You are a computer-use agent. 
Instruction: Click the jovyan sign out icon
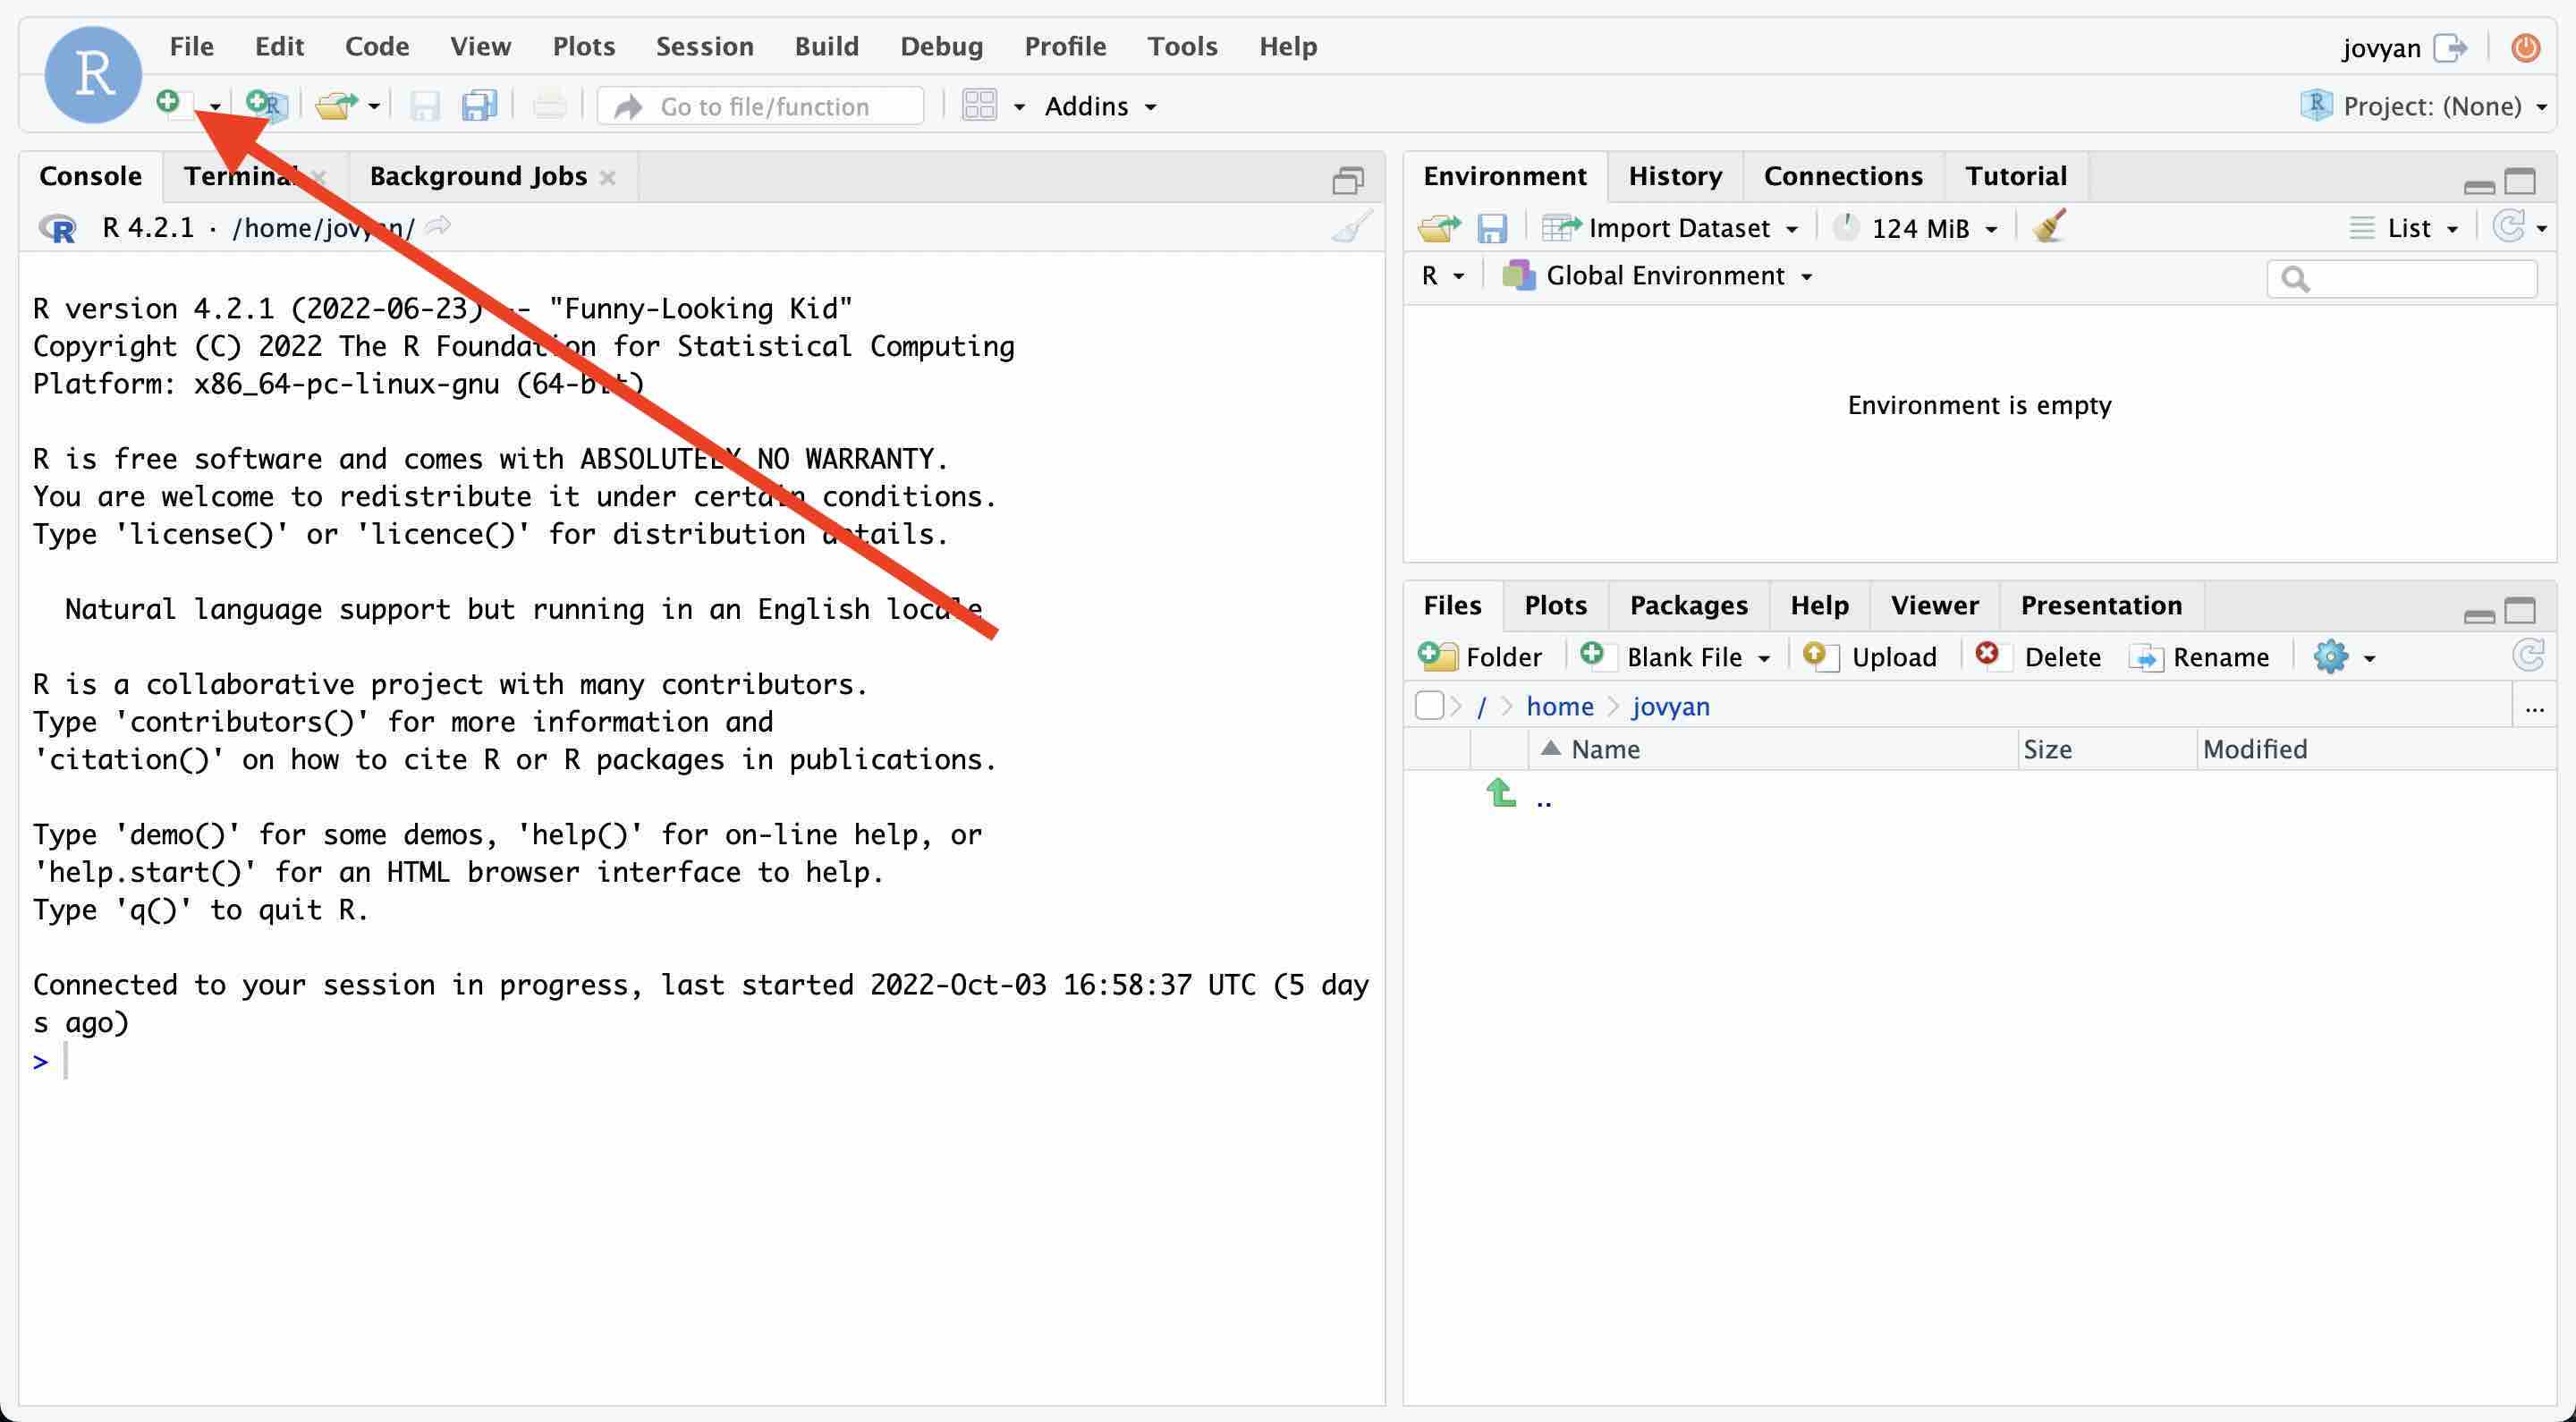[2450, 47]
